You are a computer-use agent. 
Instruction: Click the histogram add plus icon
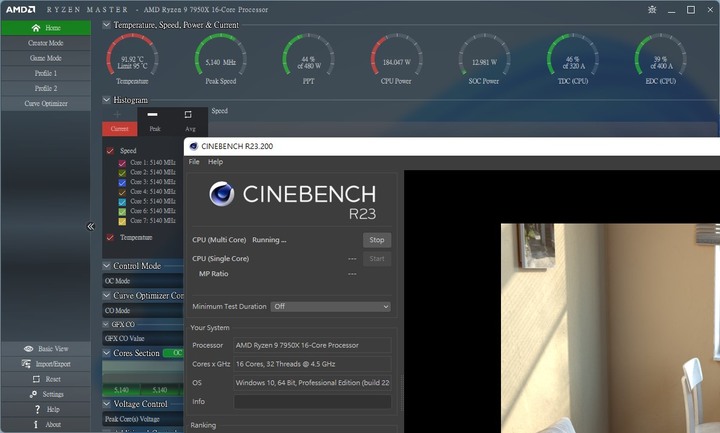117,114
